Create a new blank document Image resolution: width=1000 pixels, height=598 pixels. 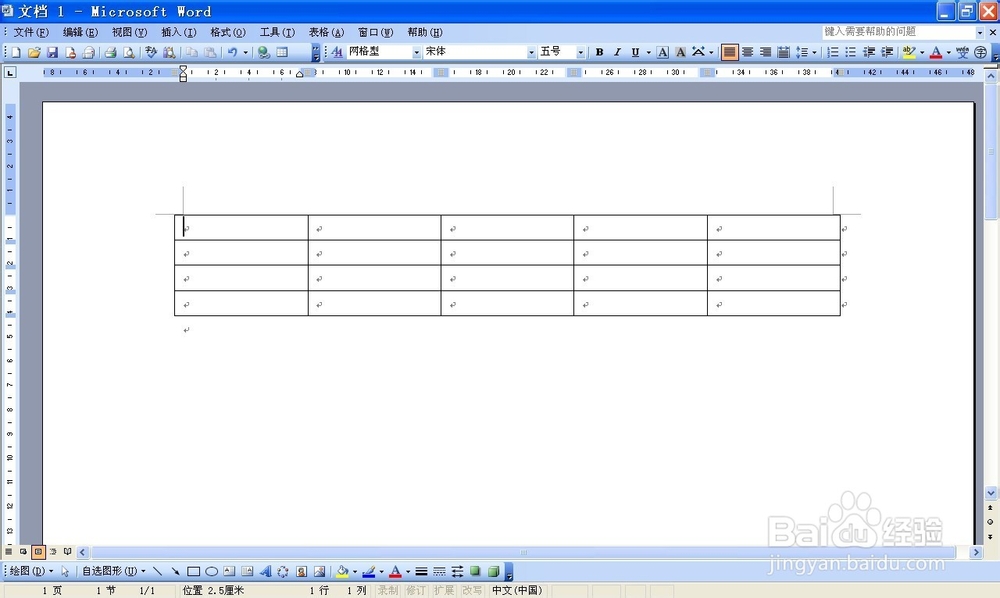(16, 52)
